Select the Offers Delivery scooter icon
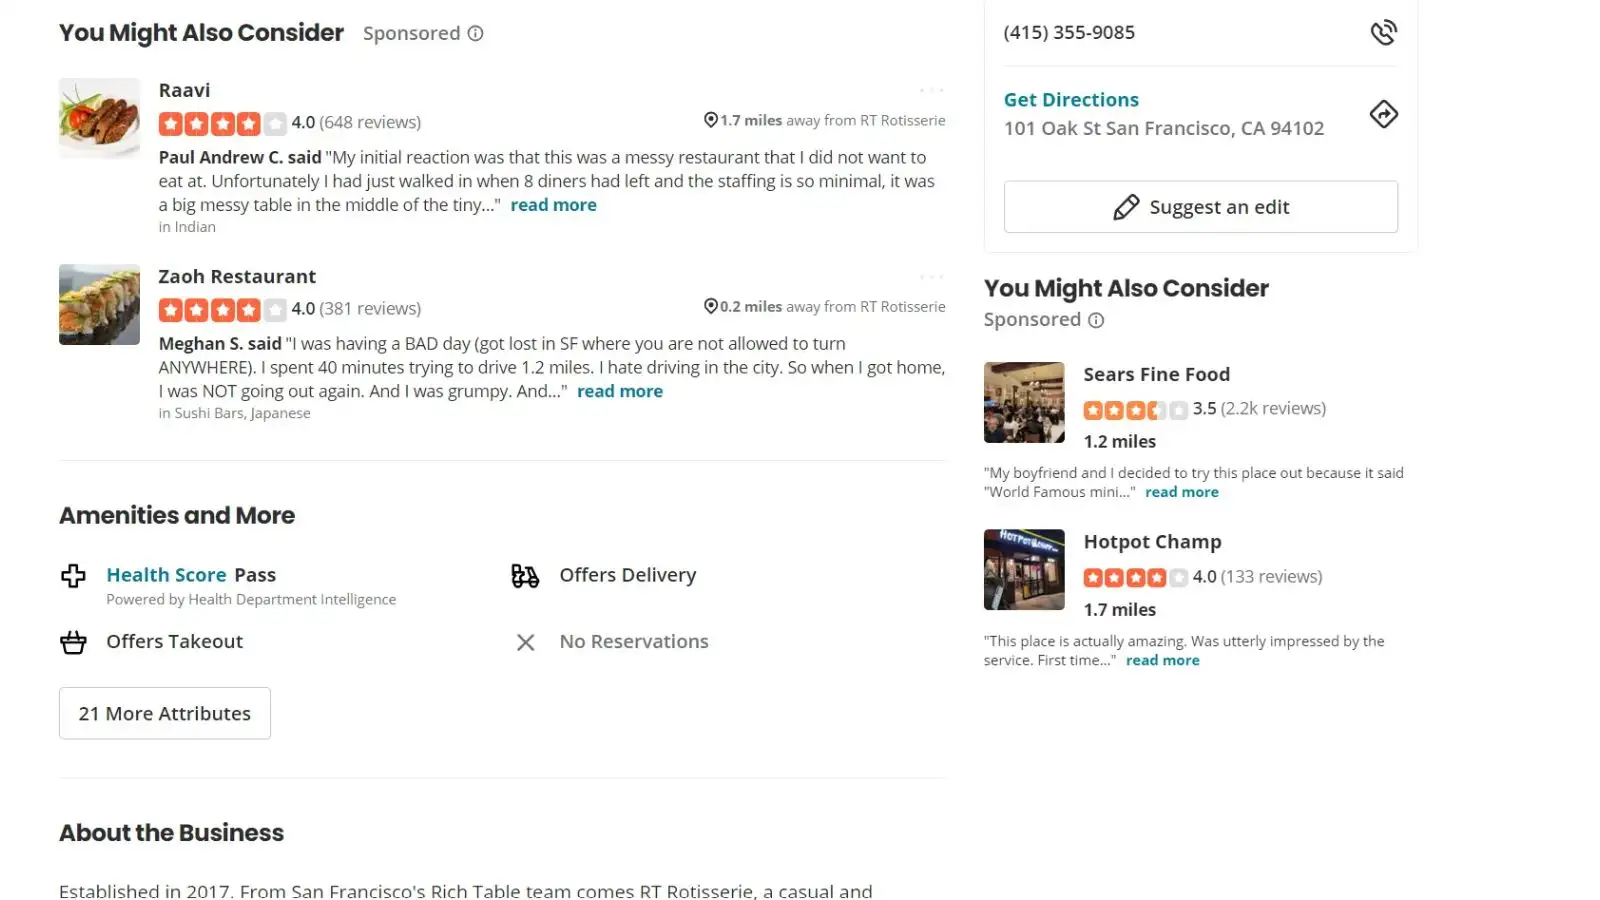 click(x=524, y=576)
